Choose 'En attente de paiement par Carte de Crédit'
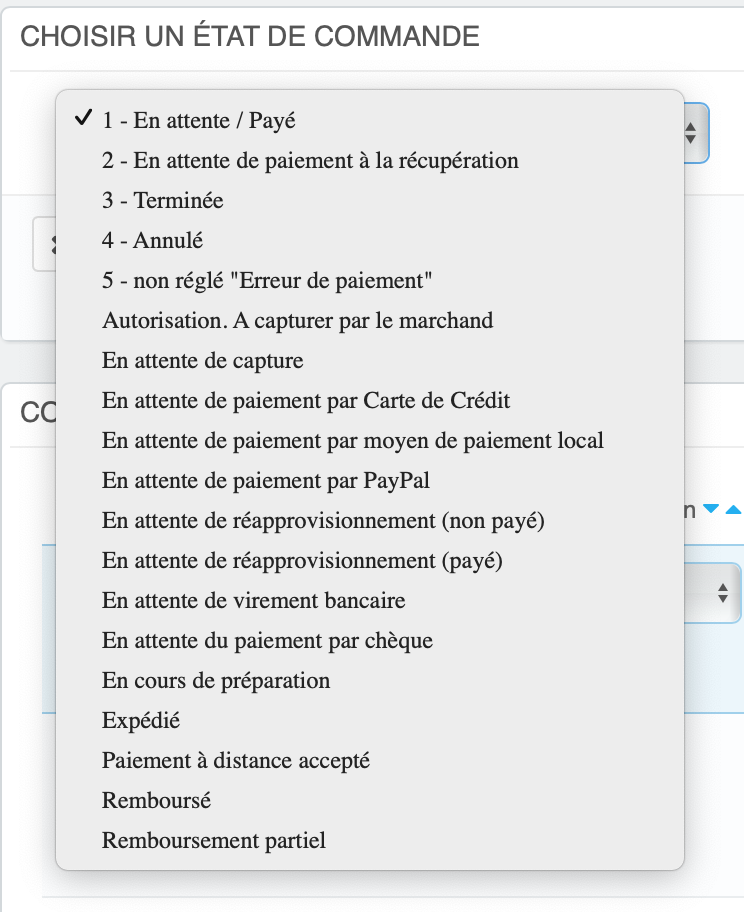 tap(369, 401)
